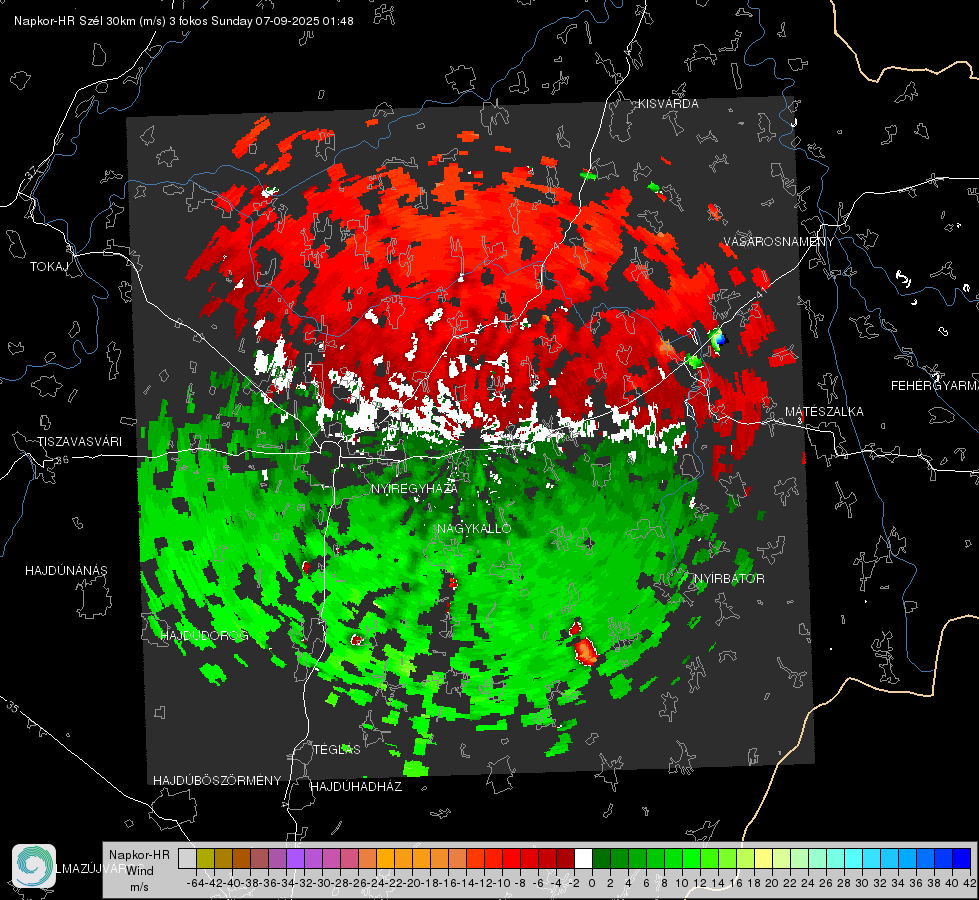Select the MÁTÉSZALKA town label
The image size is (979, 900).
click(824, 412)
